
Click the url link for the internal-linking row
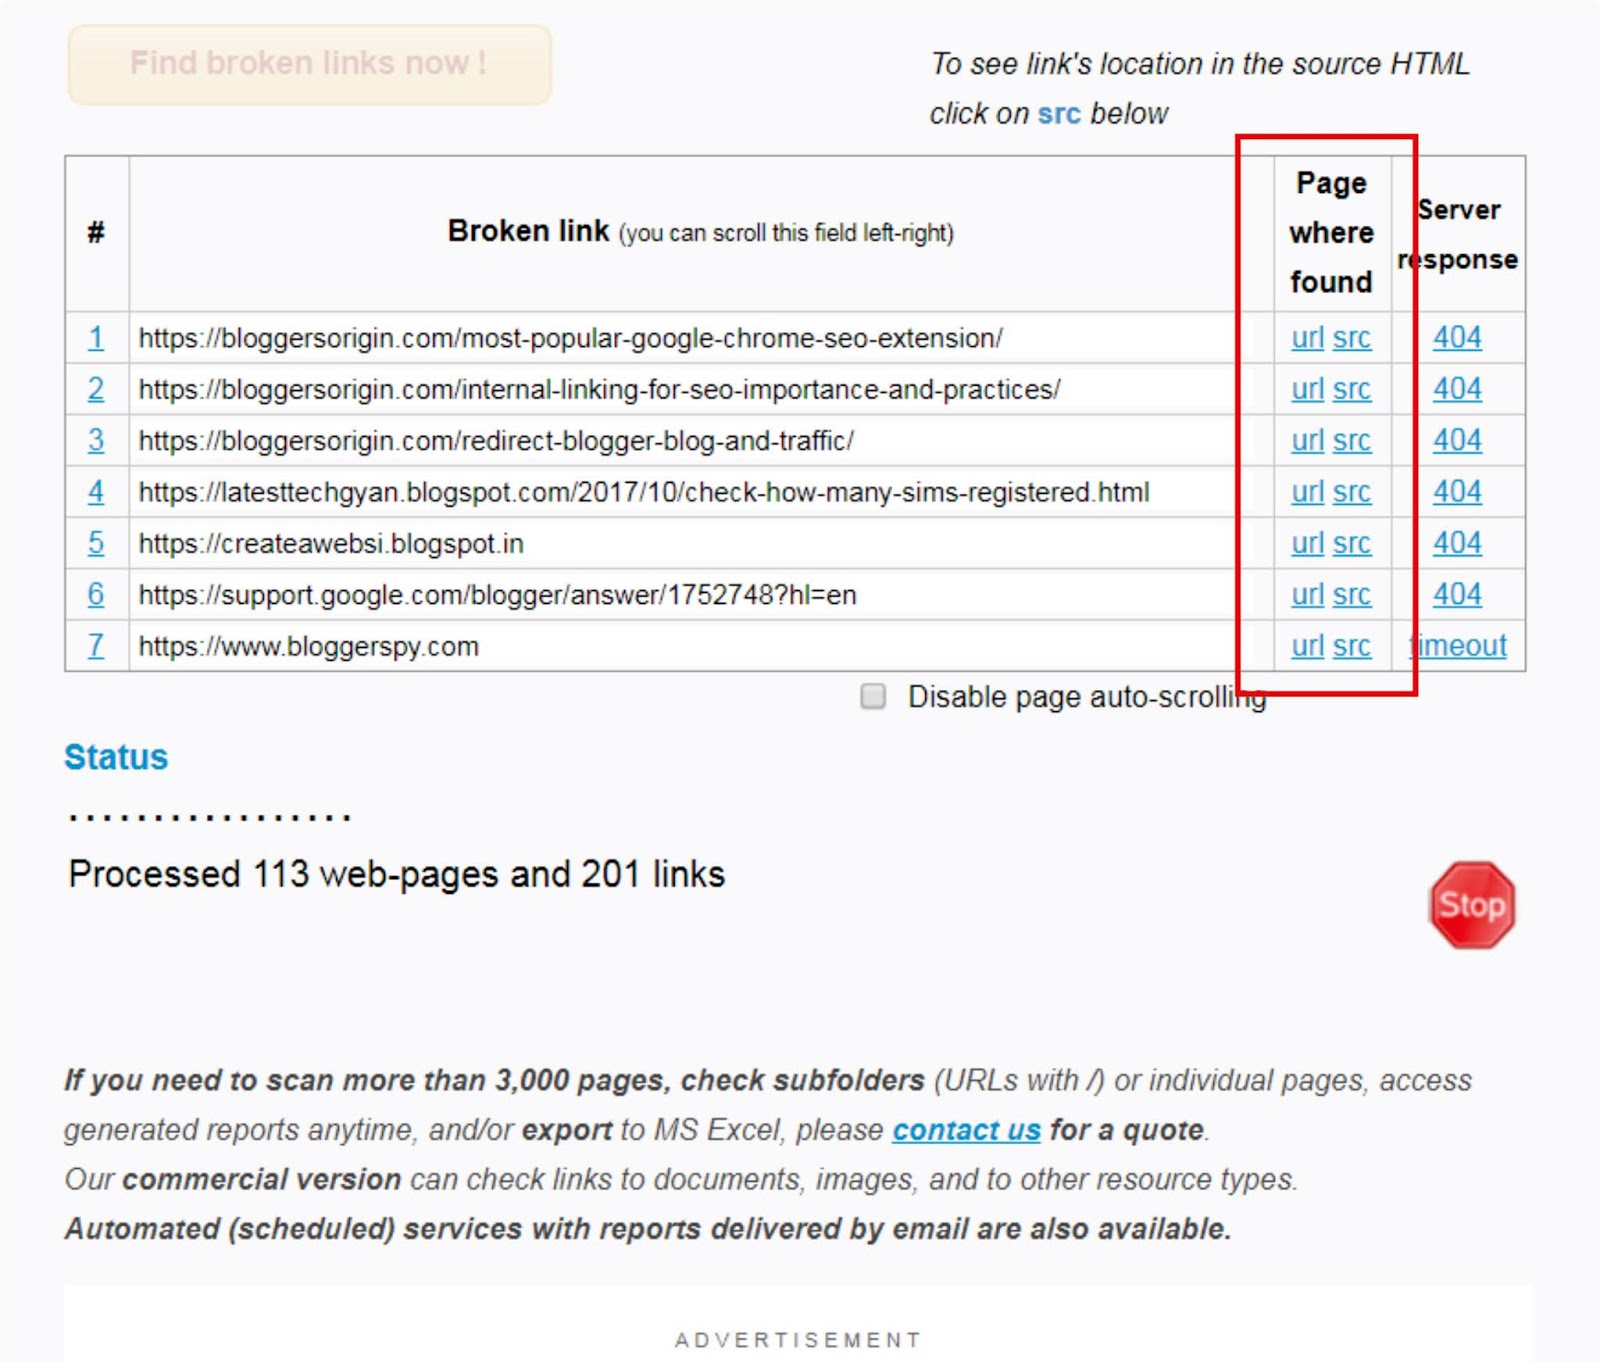point(1306,390)
